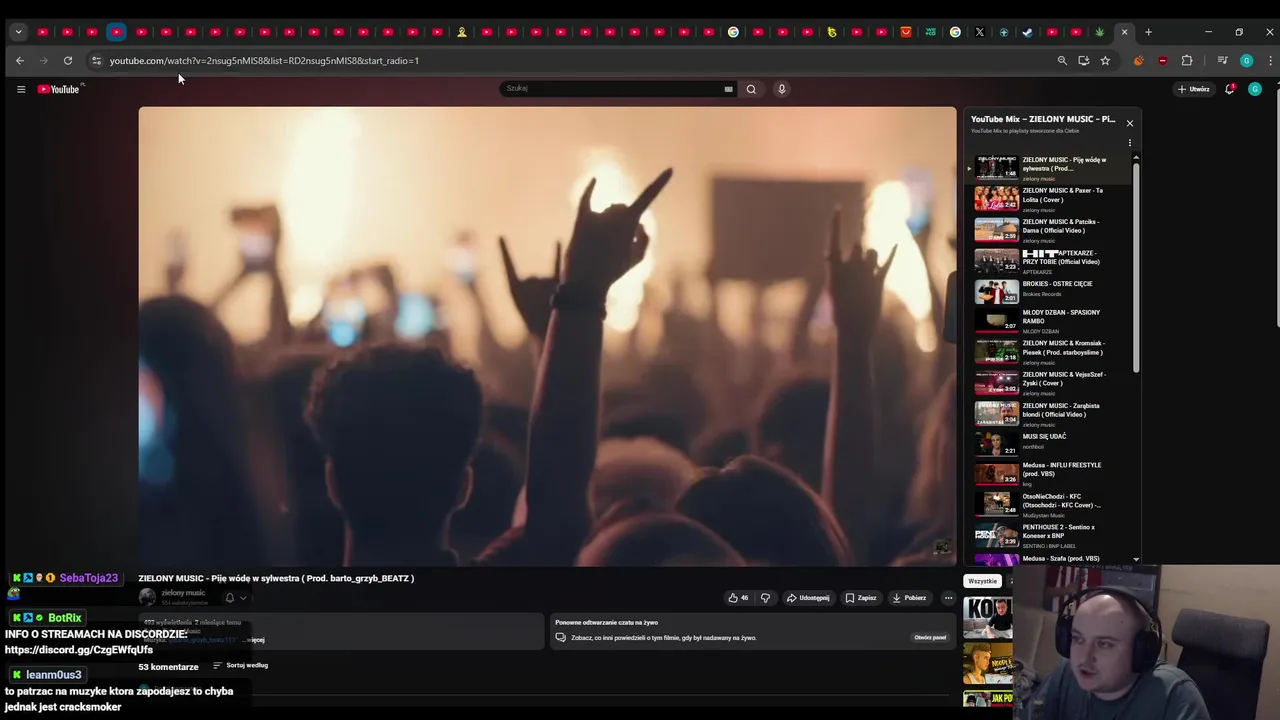Image resolution: width=1280 pixels, height=720 pixels.
Task: Play Patciks - Dama from the mix
Action: tap(1047, 230)
